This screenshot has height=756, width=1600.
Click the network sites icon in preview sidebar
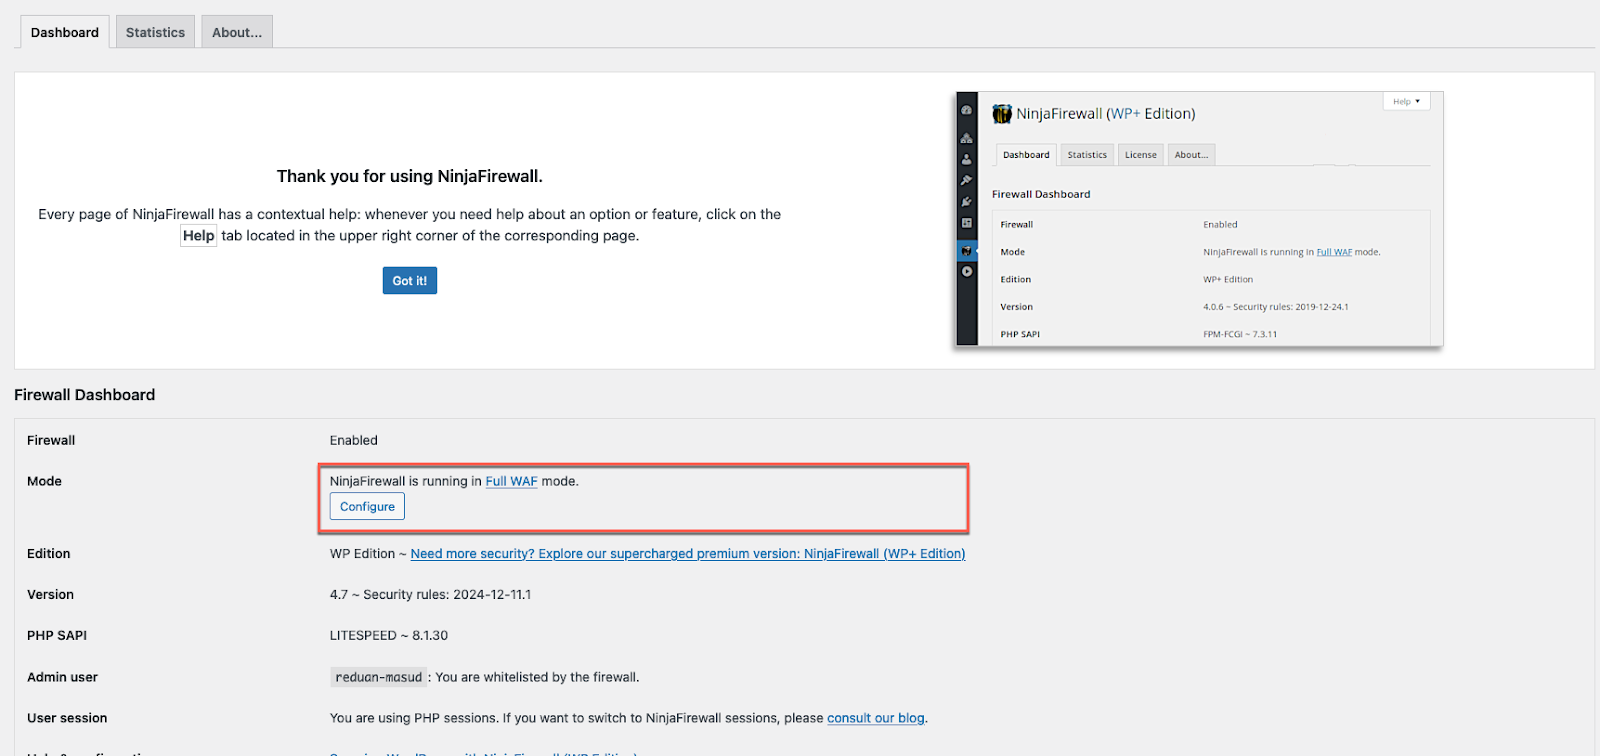pos(966,138)
